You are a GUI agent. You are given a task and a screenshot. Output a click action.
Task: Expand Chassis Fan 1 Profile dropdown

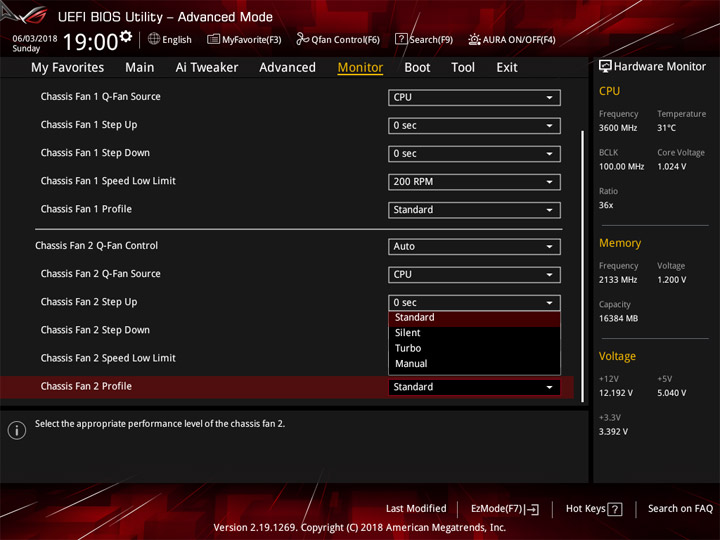474,210
